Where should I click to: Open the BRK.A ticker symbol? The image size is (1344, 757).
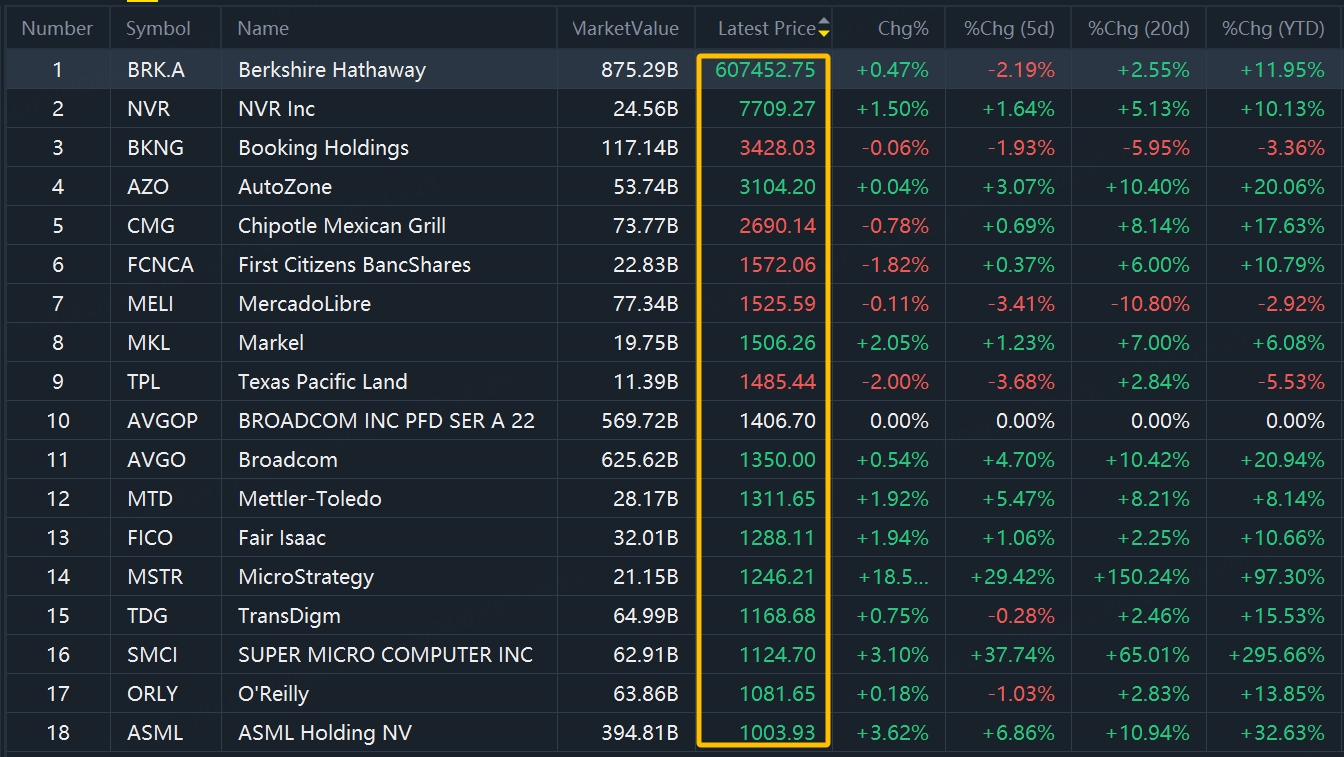156,70
